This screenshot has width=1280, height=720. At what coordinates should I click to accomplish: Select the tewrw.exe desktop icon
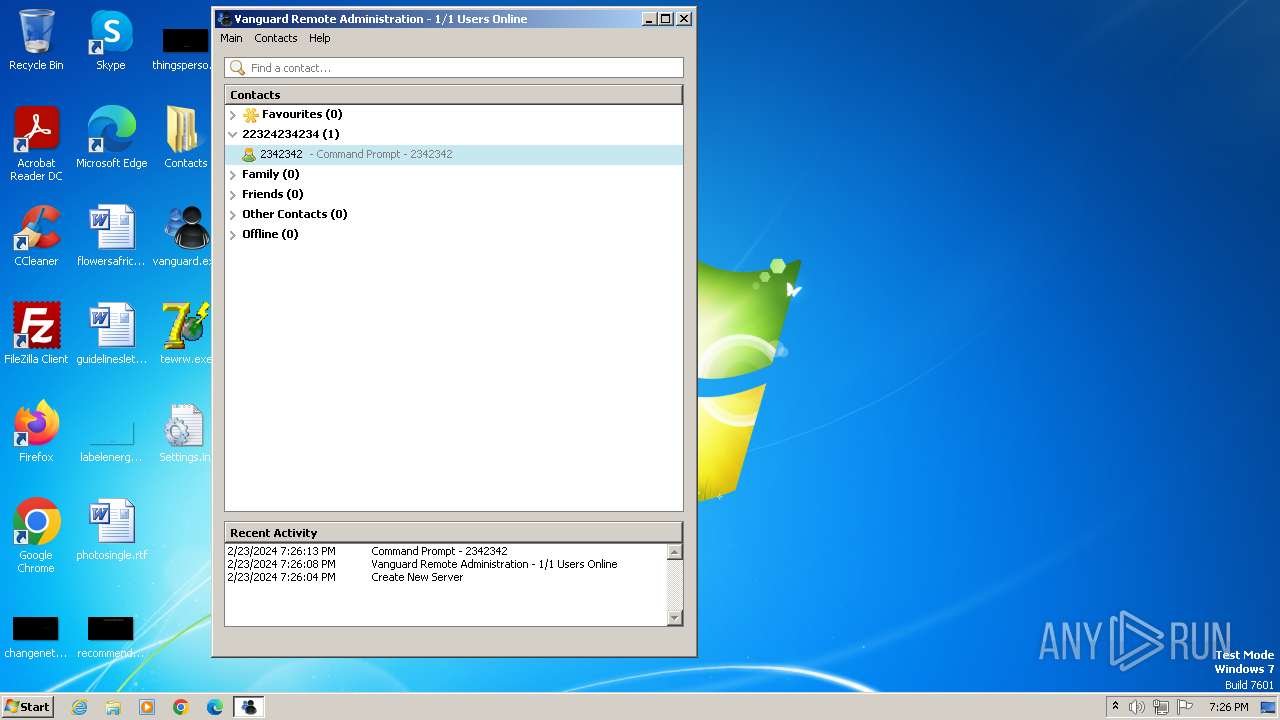coord(185,334)
